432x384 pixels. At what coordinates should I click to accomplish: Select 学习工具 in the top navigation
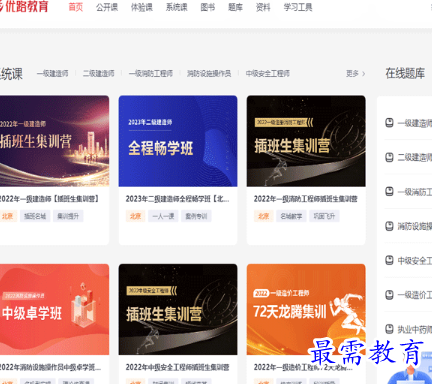click(298, 7)
